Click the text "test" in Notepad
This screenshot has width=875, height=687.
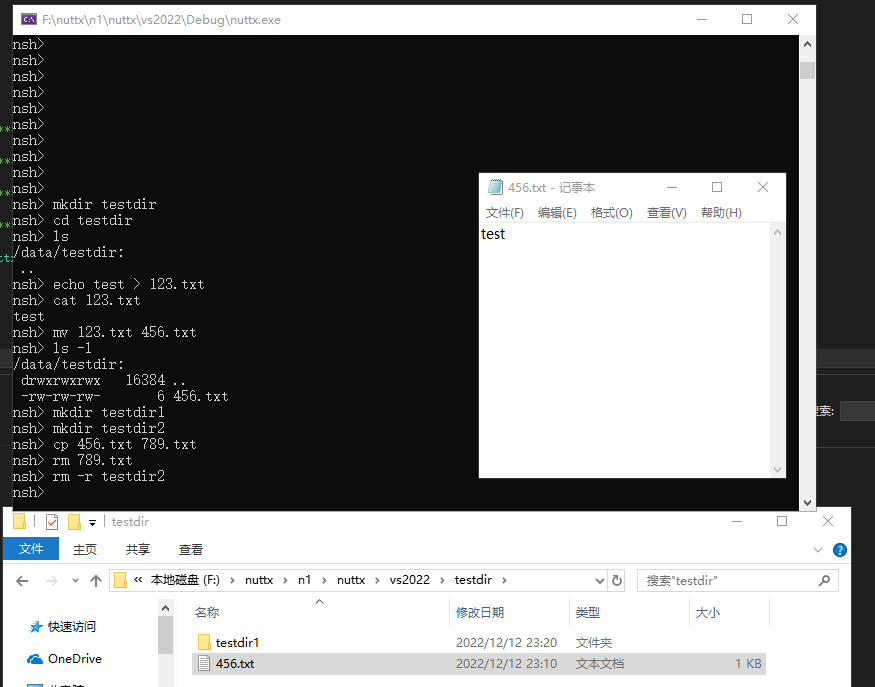point(493,234)
